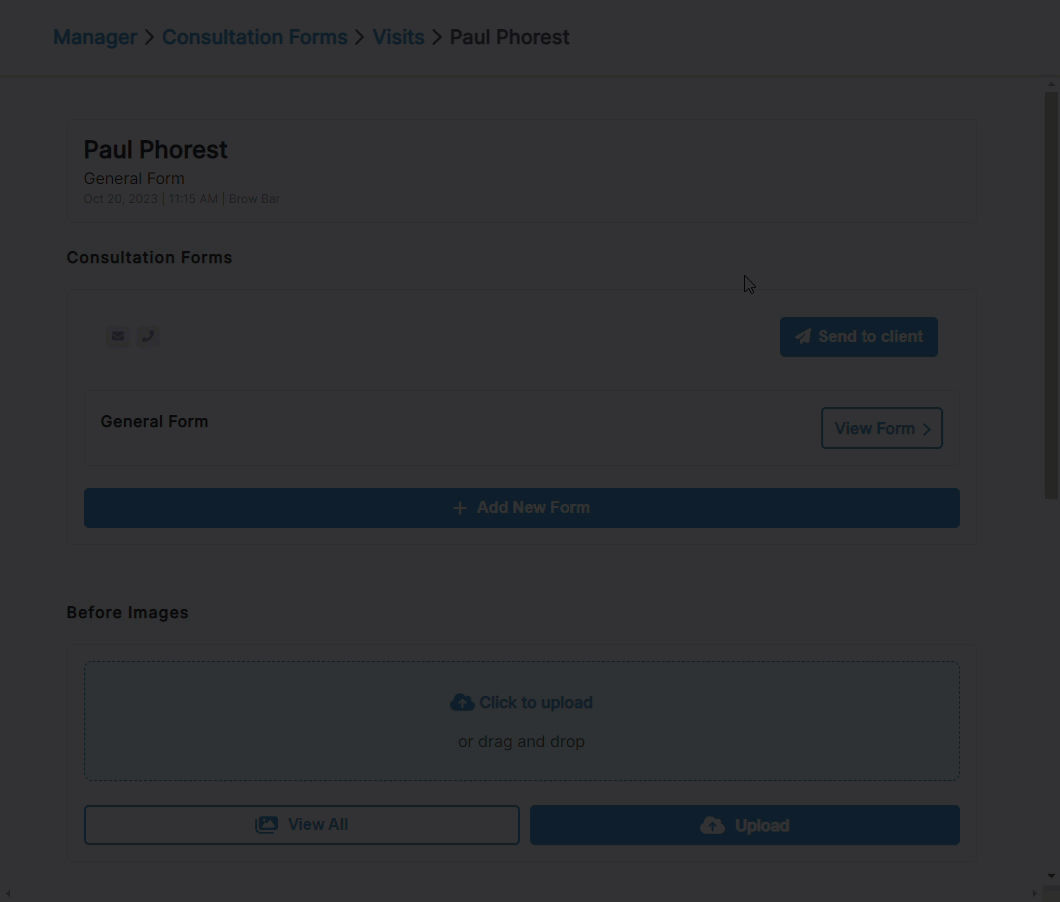This screenshot has width=1060, height=902.
Task: Click the plus Add New Form button
Action: (x=522, y=508)
